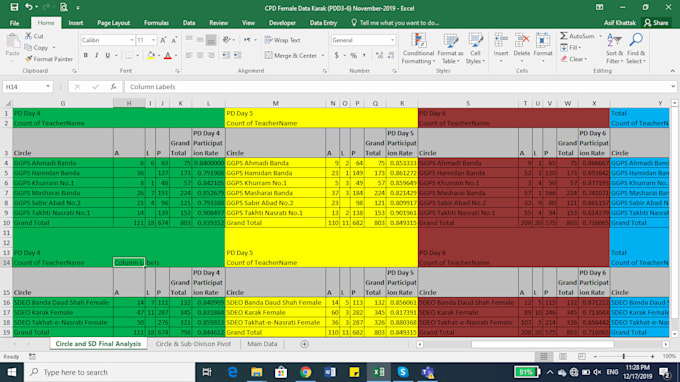Screen dimensions: 680x382
Task: Open Find & Select magnifier
Action: 636,49
